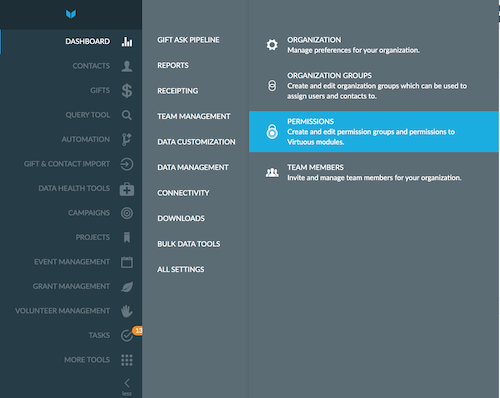Click the Campaigns target icon
Image resolution: width=500 pixels, height=398 pixels.
tap(127, 213)
